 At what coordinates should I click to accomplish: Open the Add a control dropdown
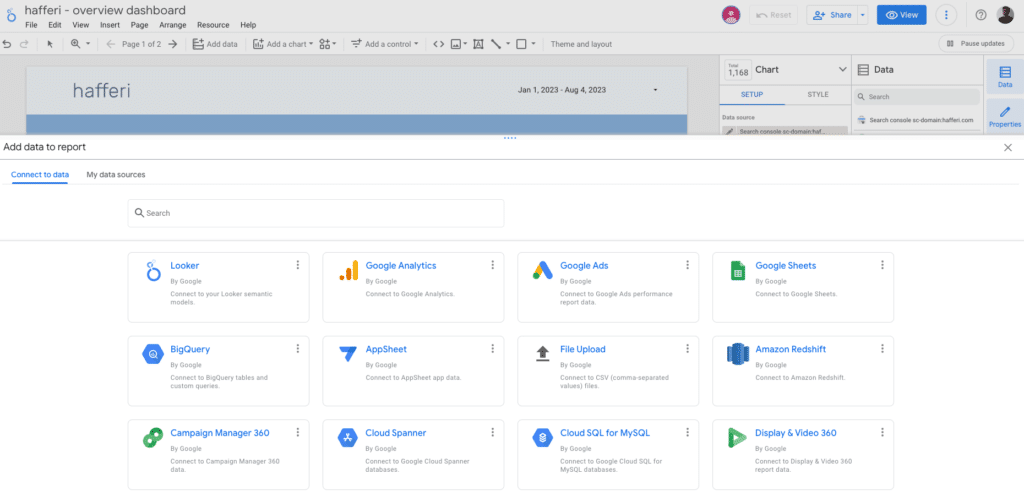coord(384,44)
